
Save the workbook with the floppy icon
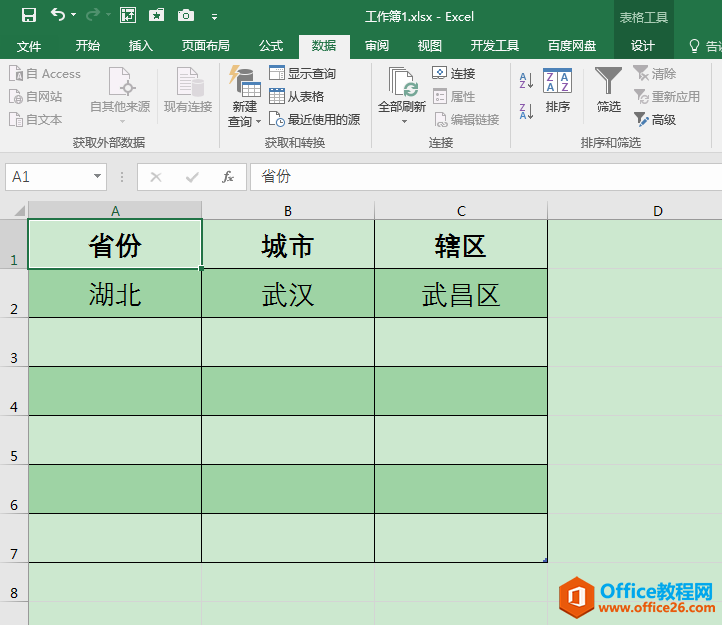(x=29, y=16)
